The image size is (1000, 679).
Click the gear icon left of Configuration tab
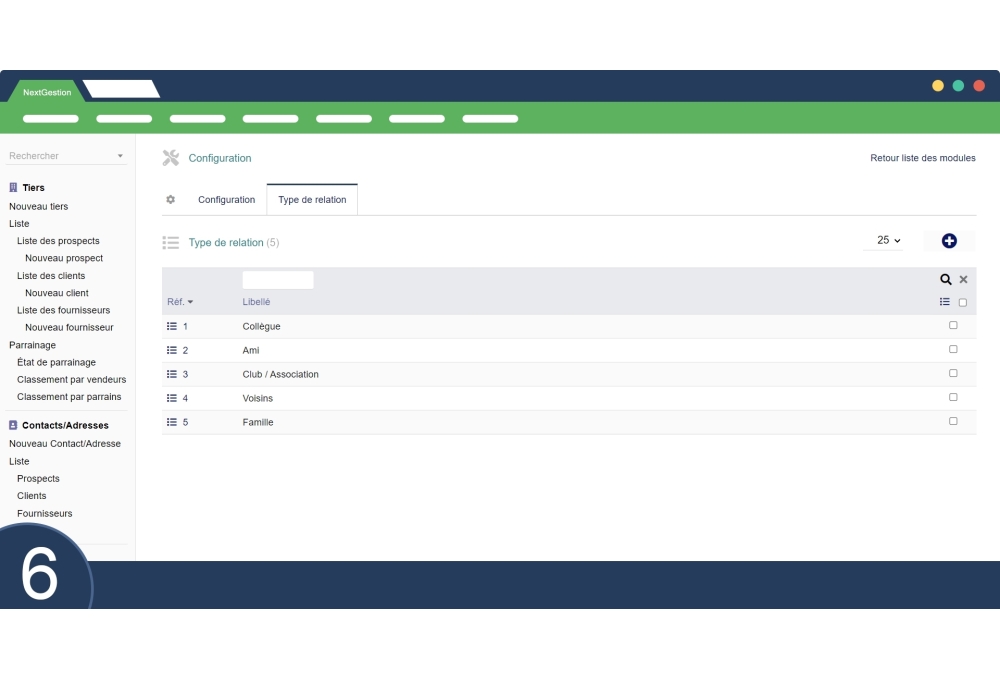171,199
